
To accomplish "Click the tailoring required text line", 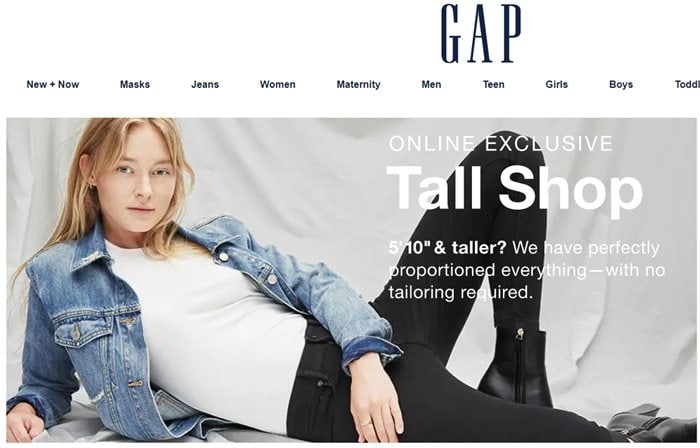I will click(461, 293).
